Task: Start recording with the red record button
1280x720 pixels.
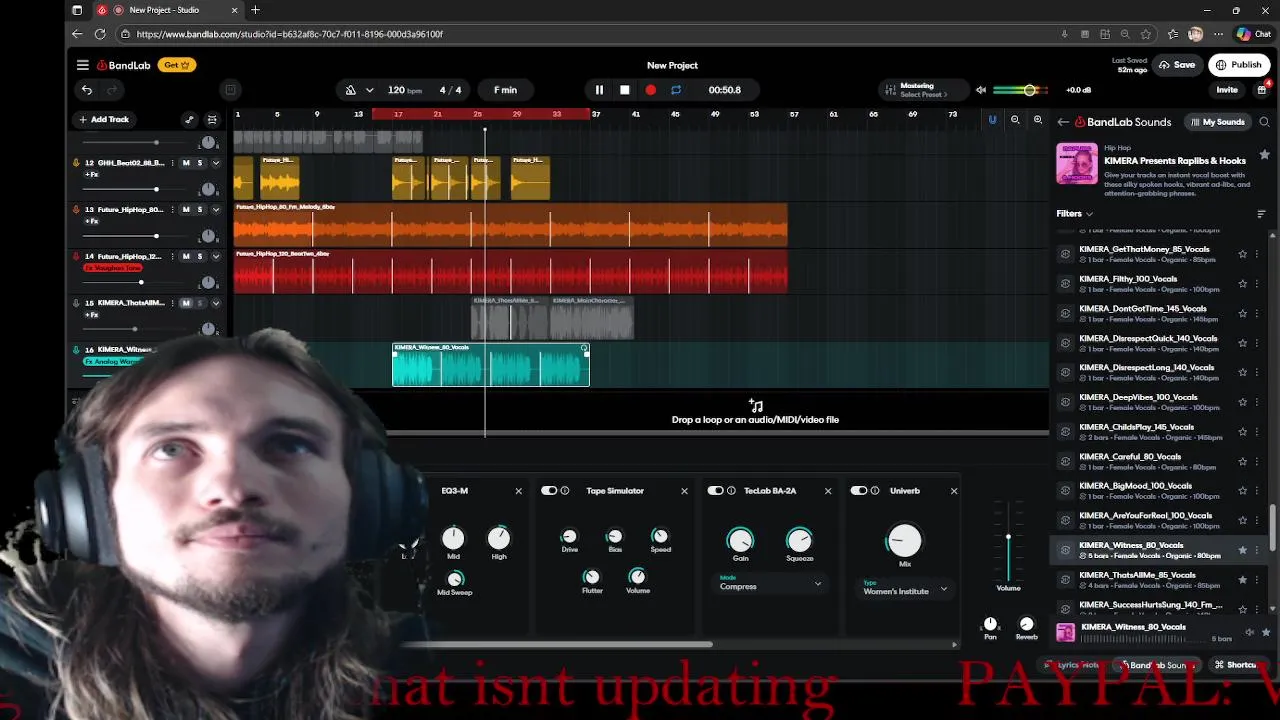Action: tap(651, 90)
